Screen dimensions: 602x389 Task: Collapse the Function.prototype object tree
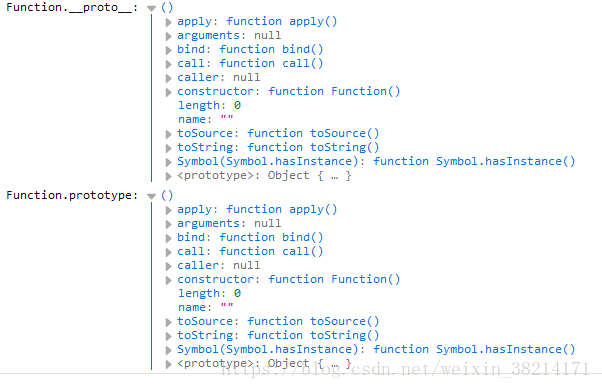(x=152, y=196)
